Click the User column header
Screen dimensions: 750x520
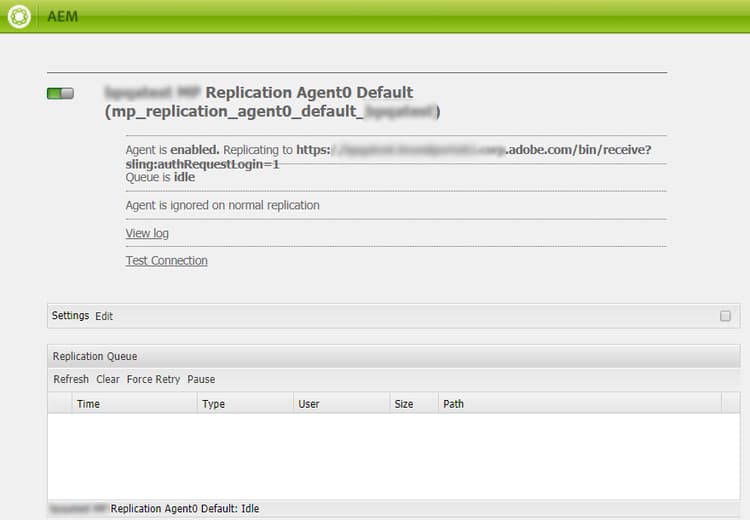pyautogui.click(x=309, y=404)
